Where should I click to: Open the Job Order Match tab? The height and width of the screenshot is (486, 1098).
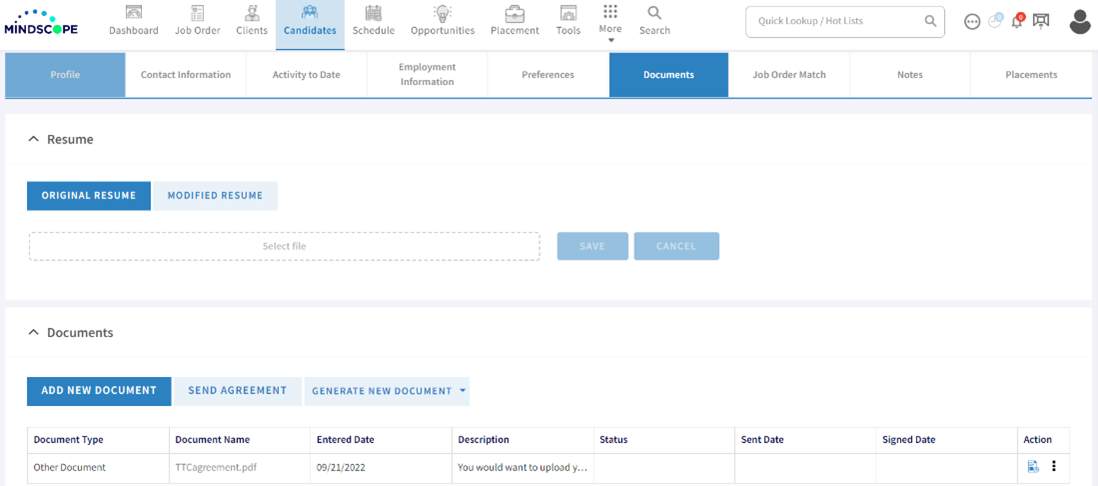789,75
